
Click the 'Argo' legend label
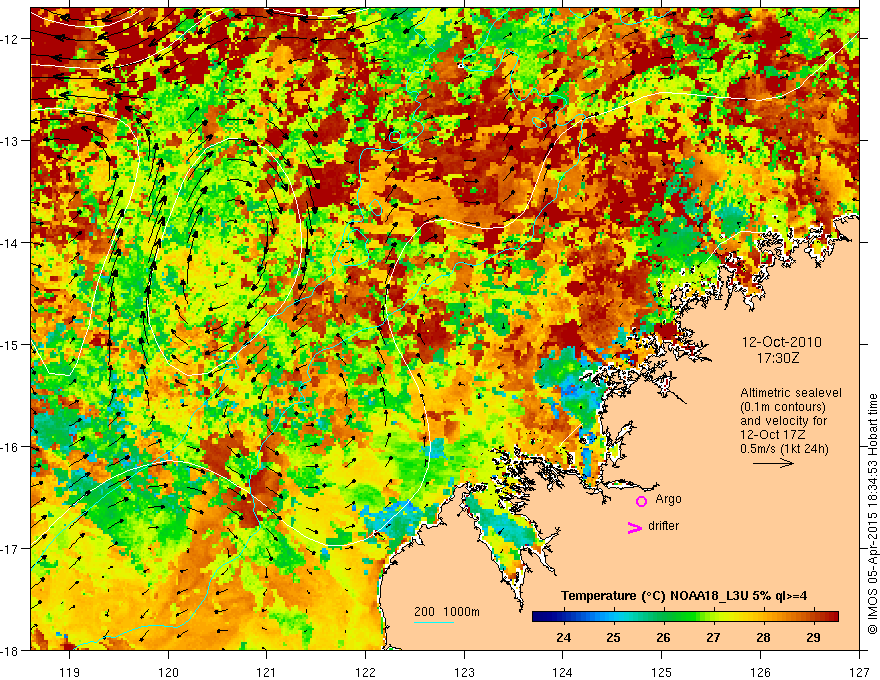[x=668, y=499]
